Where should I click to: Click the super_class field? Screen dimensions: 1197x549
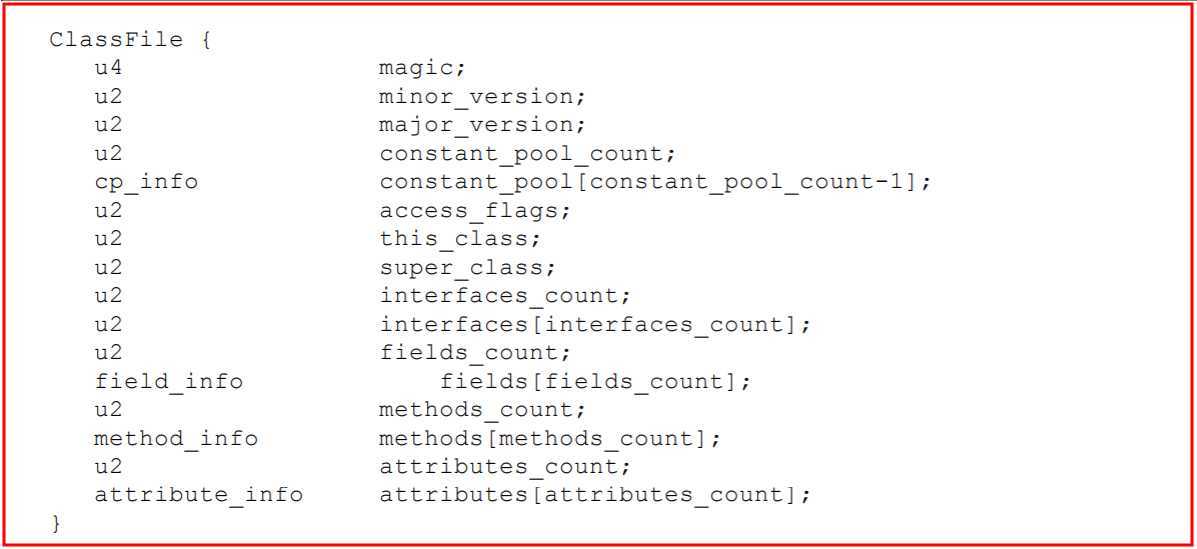click(466, 268)
